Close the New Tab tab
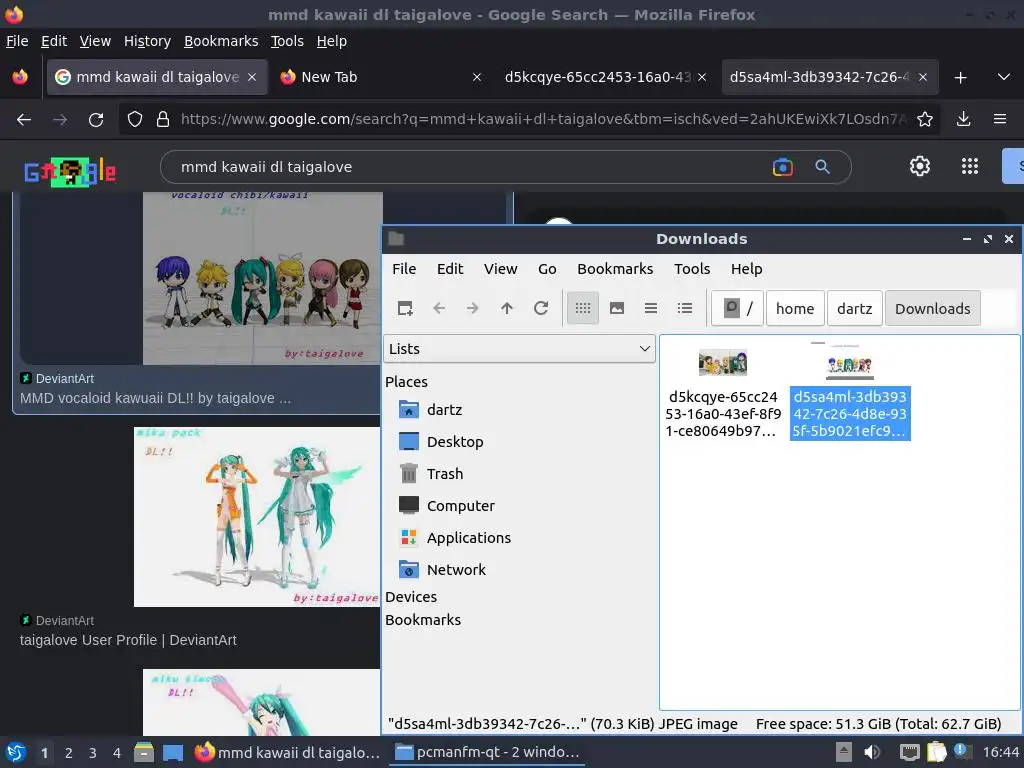Image resolution: width=1024 pixels, height=768 pixels. click(x=477, y=77)
